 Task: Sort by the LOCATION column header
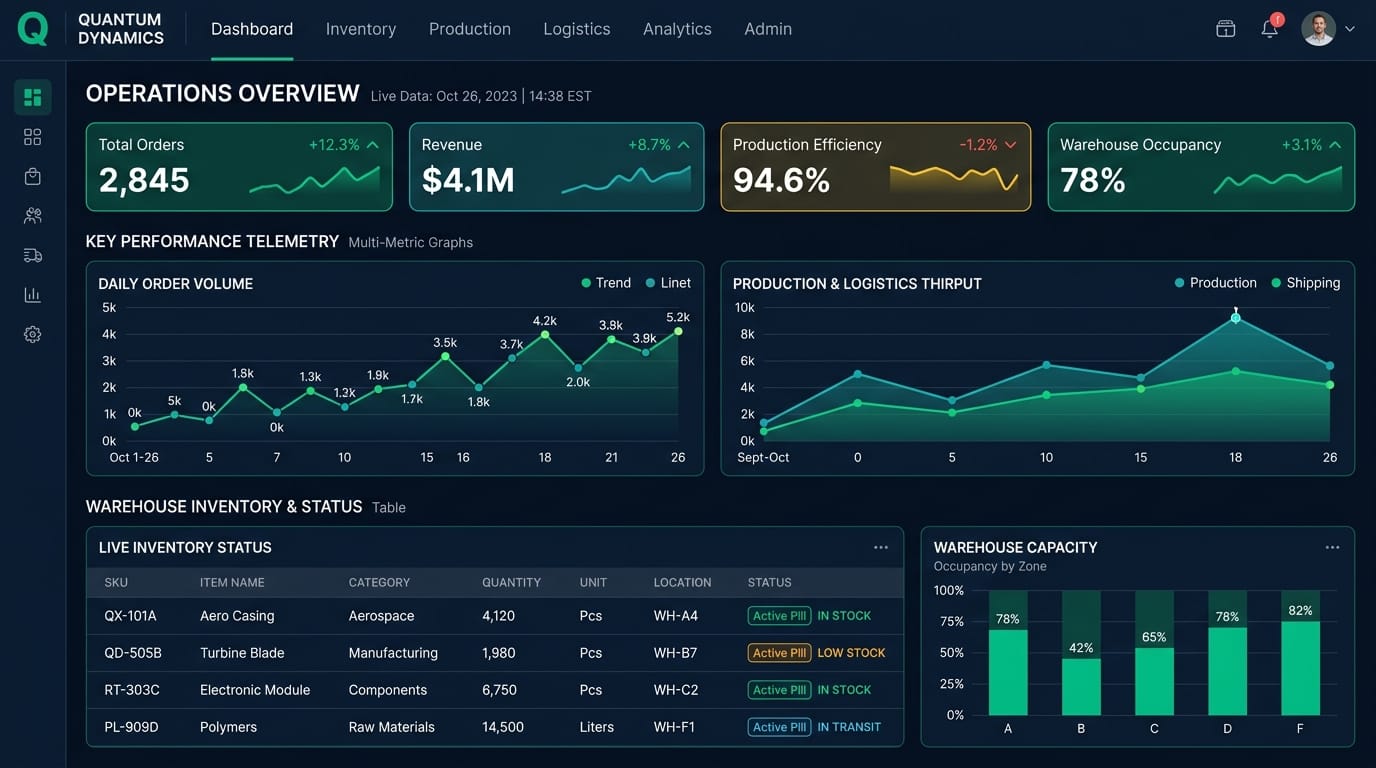click(x=682, y=582)
